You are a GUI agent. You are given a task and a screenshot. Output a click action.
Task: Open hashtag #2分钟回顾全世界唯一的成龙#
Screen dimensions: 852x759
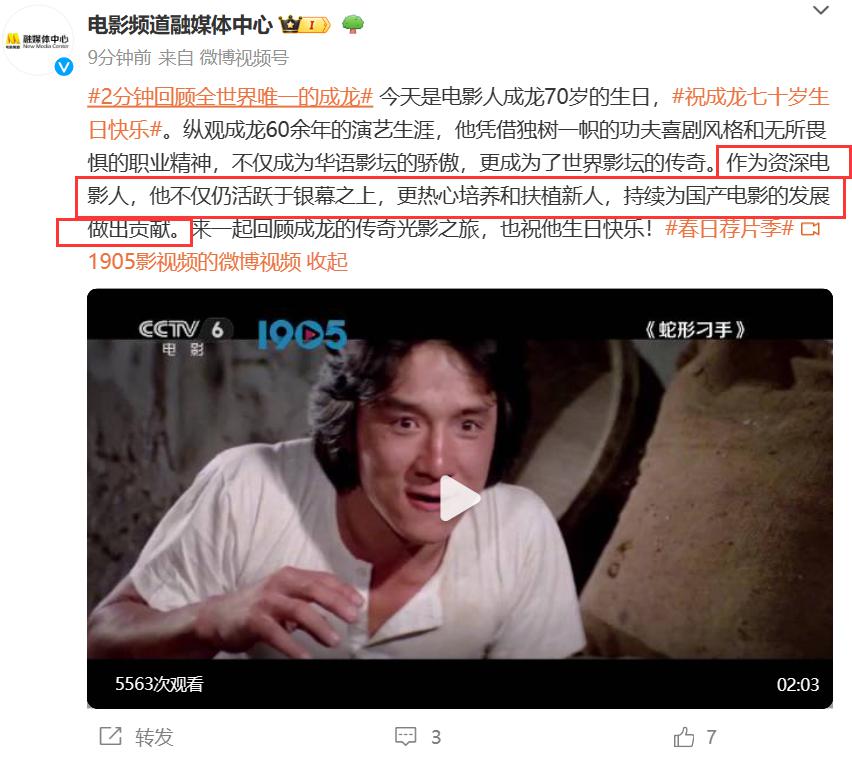click(230, 97)
